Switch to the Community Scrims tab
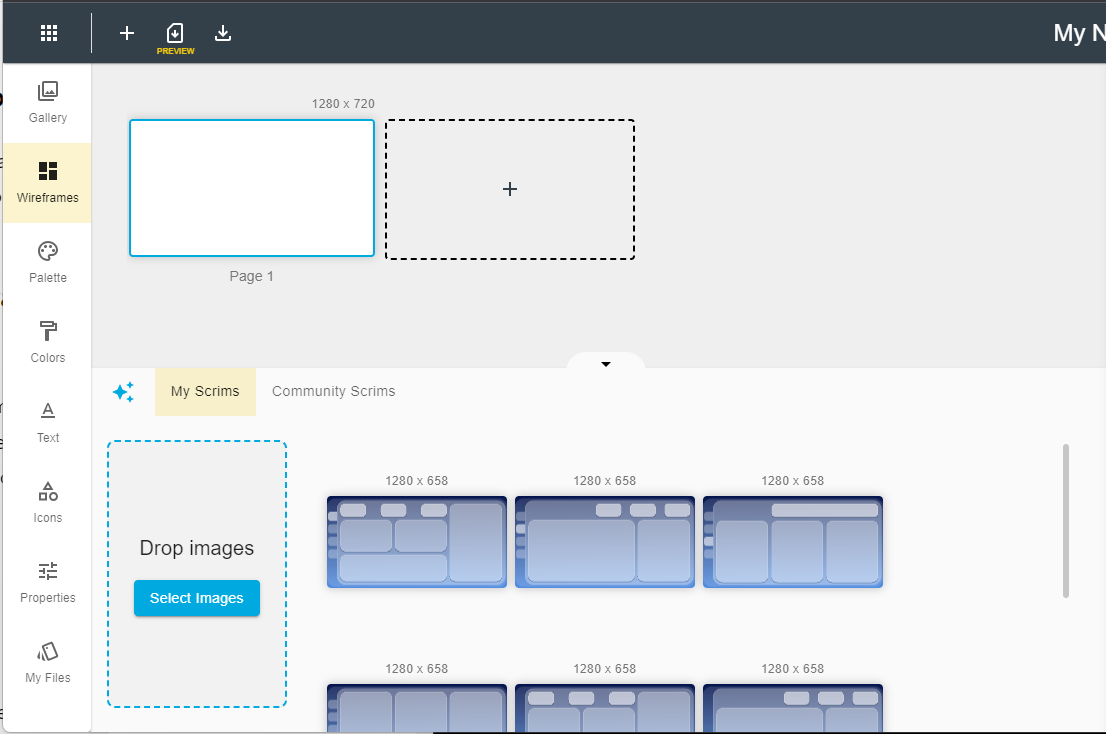1106x734 pixels. [x=333, y=391]
